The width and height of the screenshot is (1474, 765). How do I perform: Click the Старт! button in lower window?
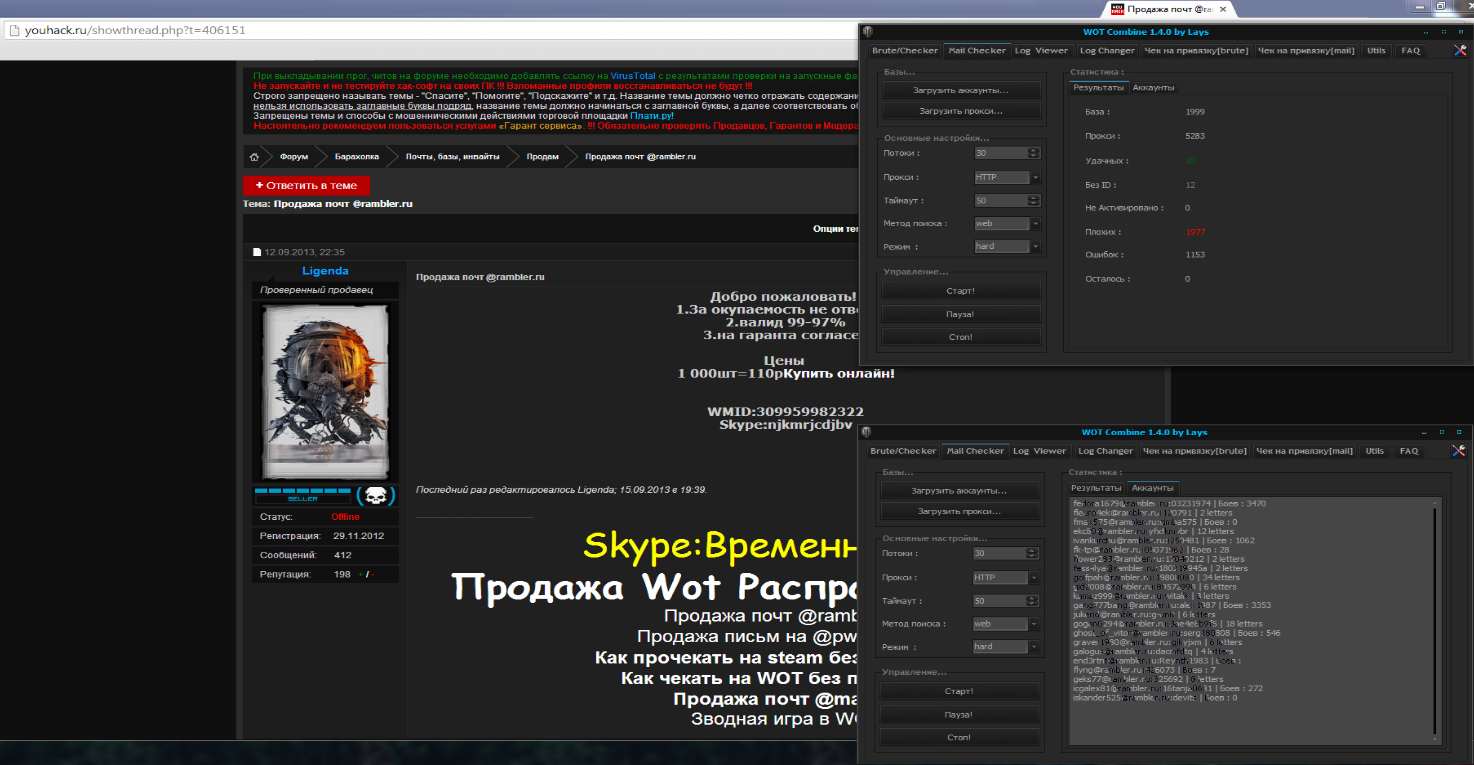click(x=959, y=691)
